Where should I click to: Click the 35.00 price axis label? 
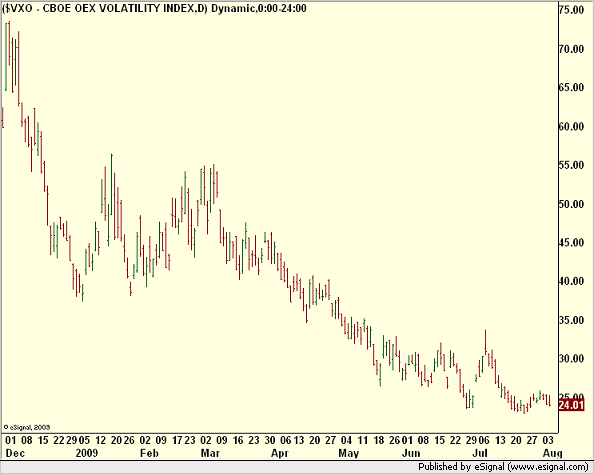[x=571, y=320]
